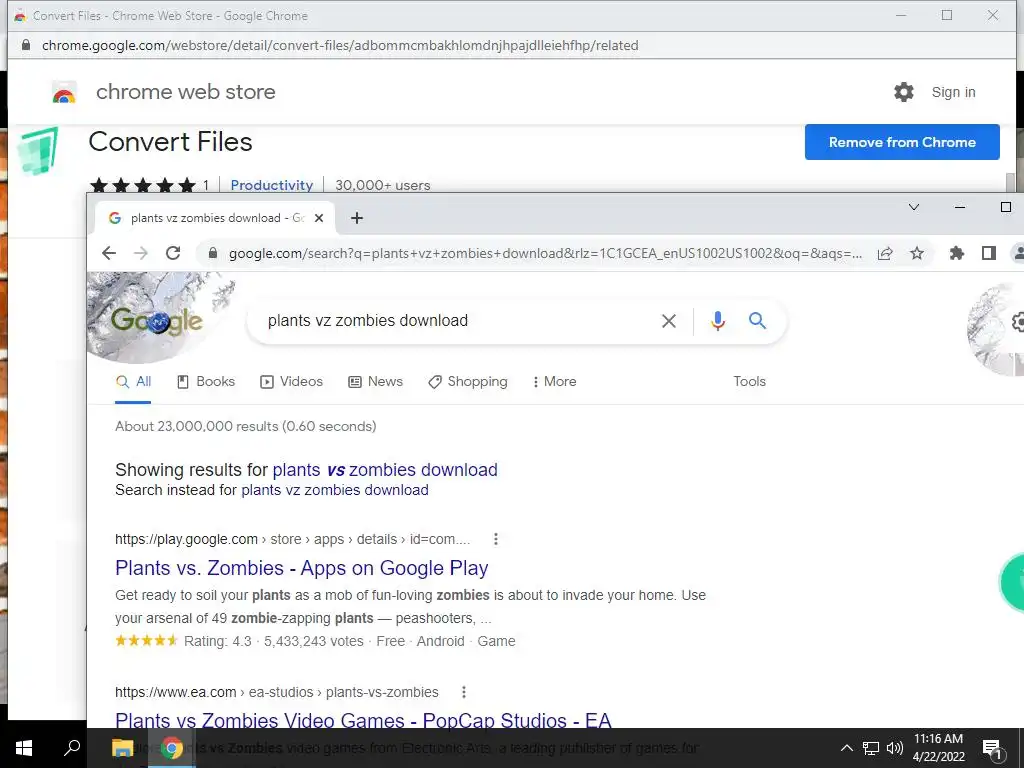Click the forward arrow in the Google window

(141, 253)
